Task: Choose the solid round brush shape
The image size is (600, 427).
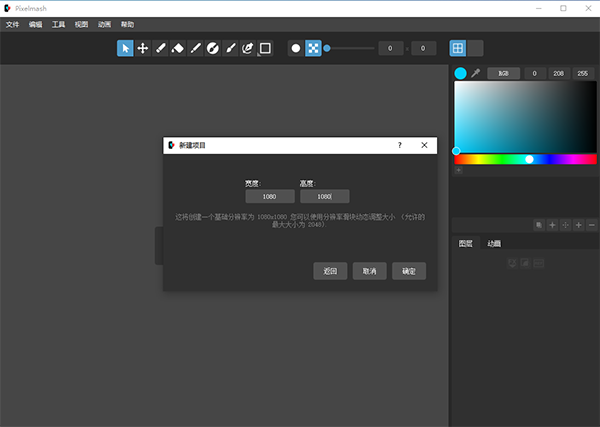Action: coord(295,48)
